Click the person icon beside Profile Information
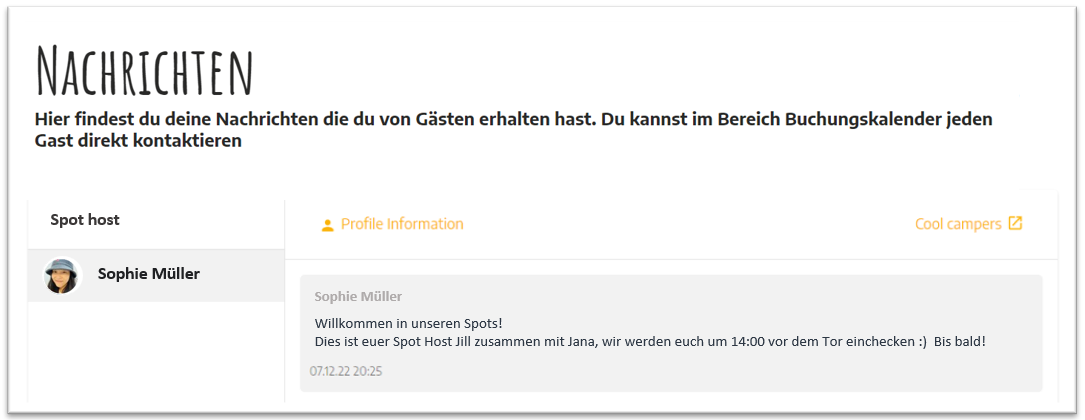1085x420 pixels. pos(327,225)
